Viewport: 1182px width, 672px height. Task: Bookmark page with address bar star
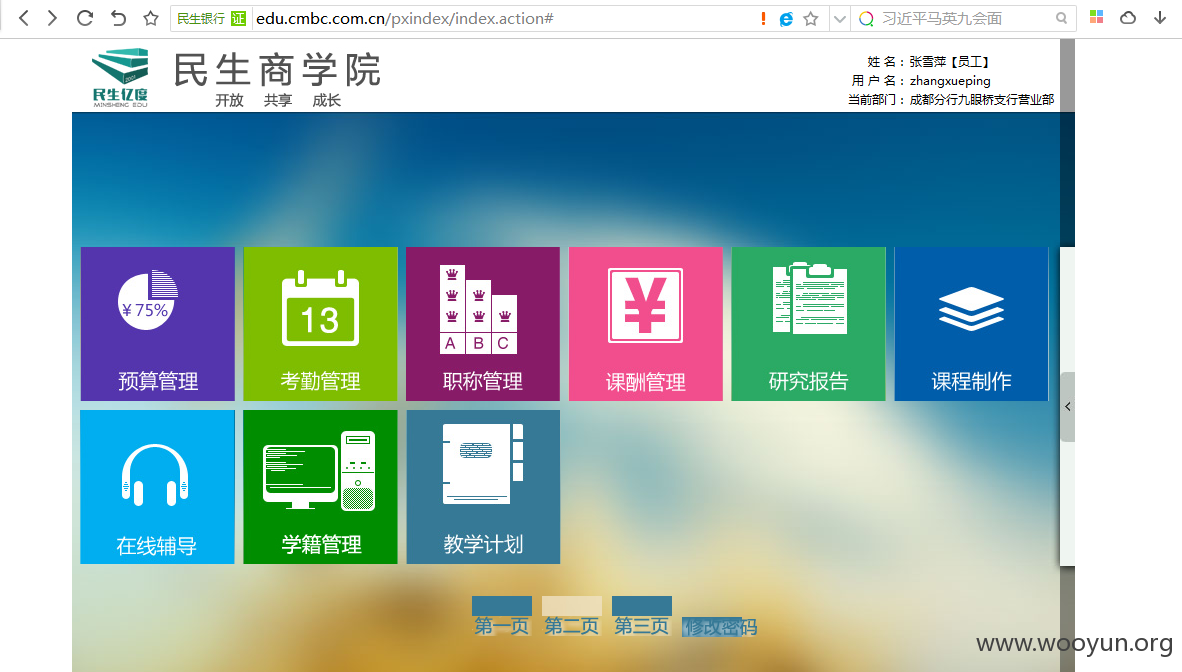click(811, 19)
